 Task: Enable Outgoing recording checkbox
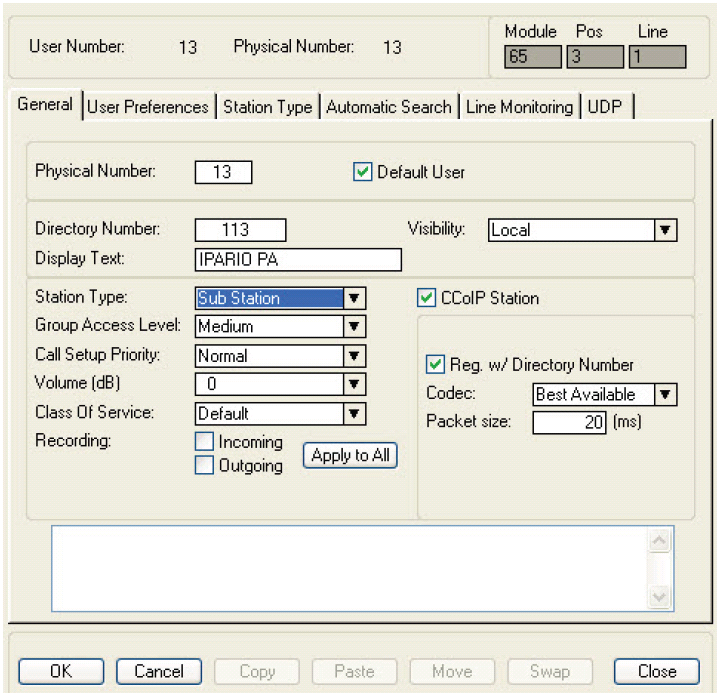pos(204,465)
